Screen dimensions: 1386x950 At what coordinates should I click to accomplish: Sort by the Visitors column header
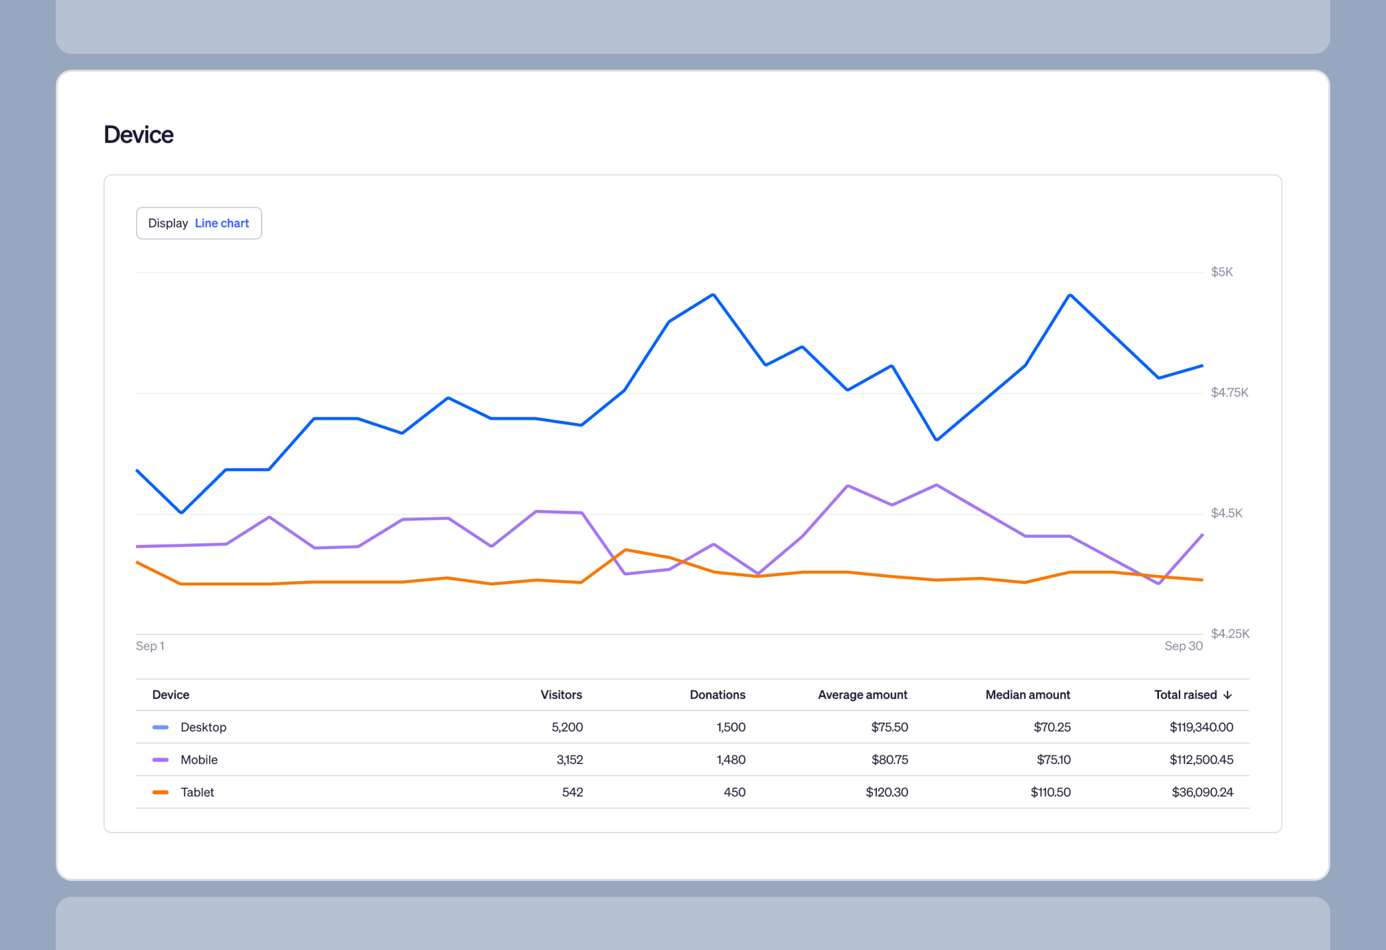click(560, 695)
